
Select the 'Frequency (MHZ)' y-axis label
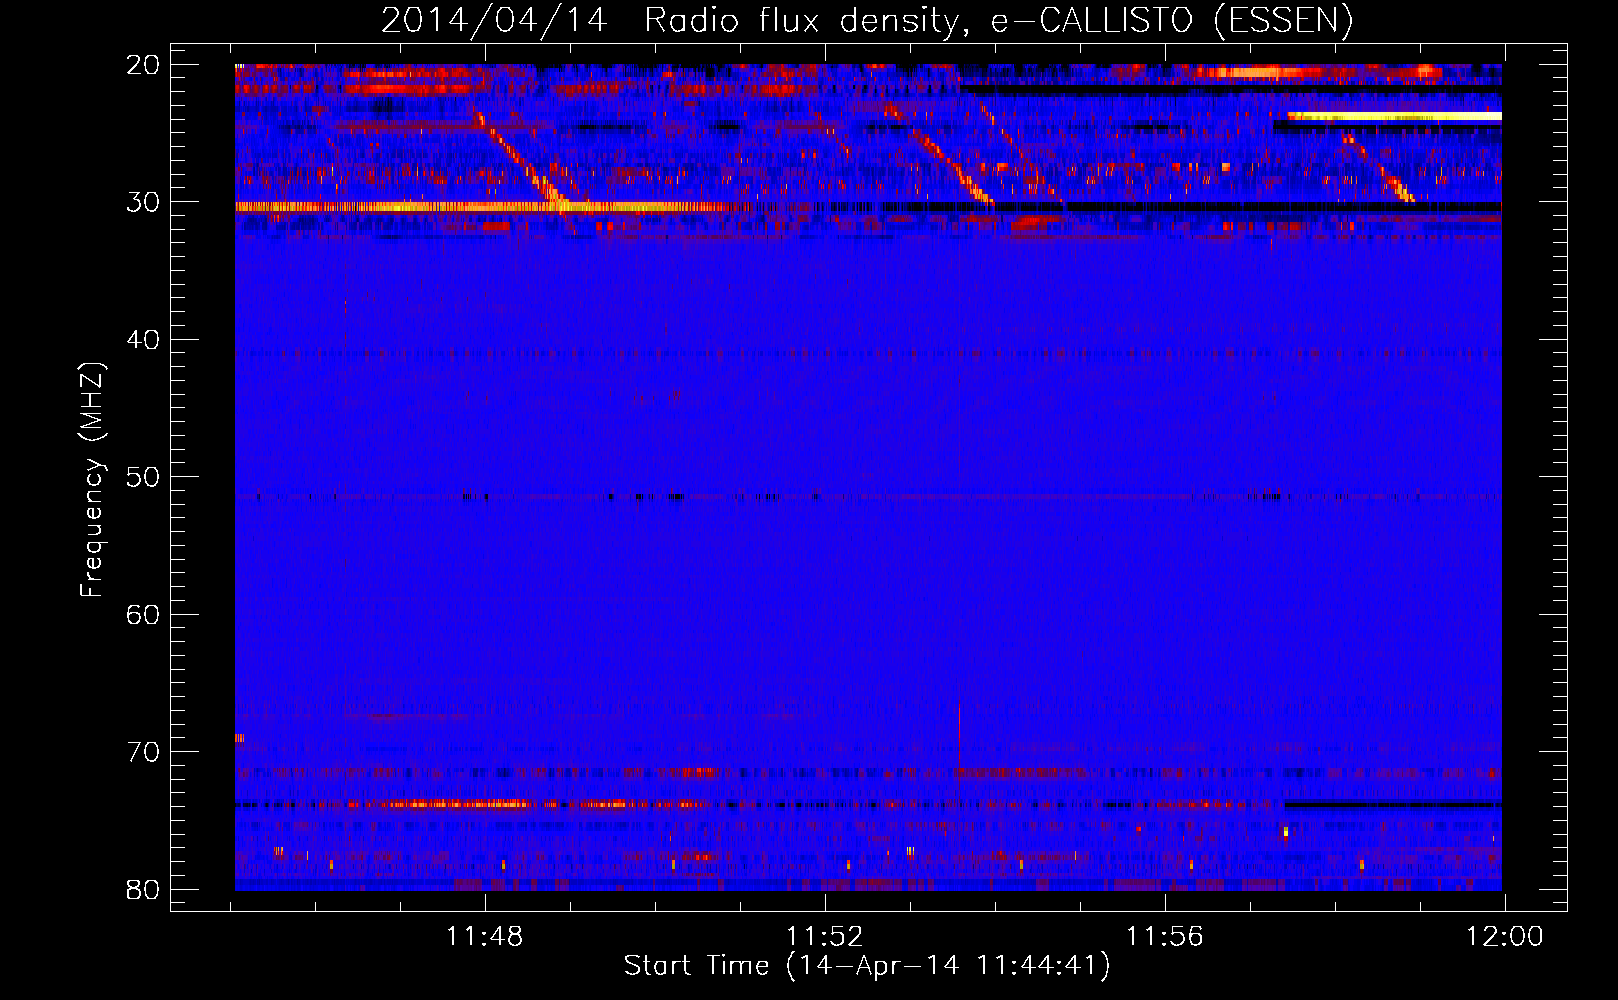point(92,480)
